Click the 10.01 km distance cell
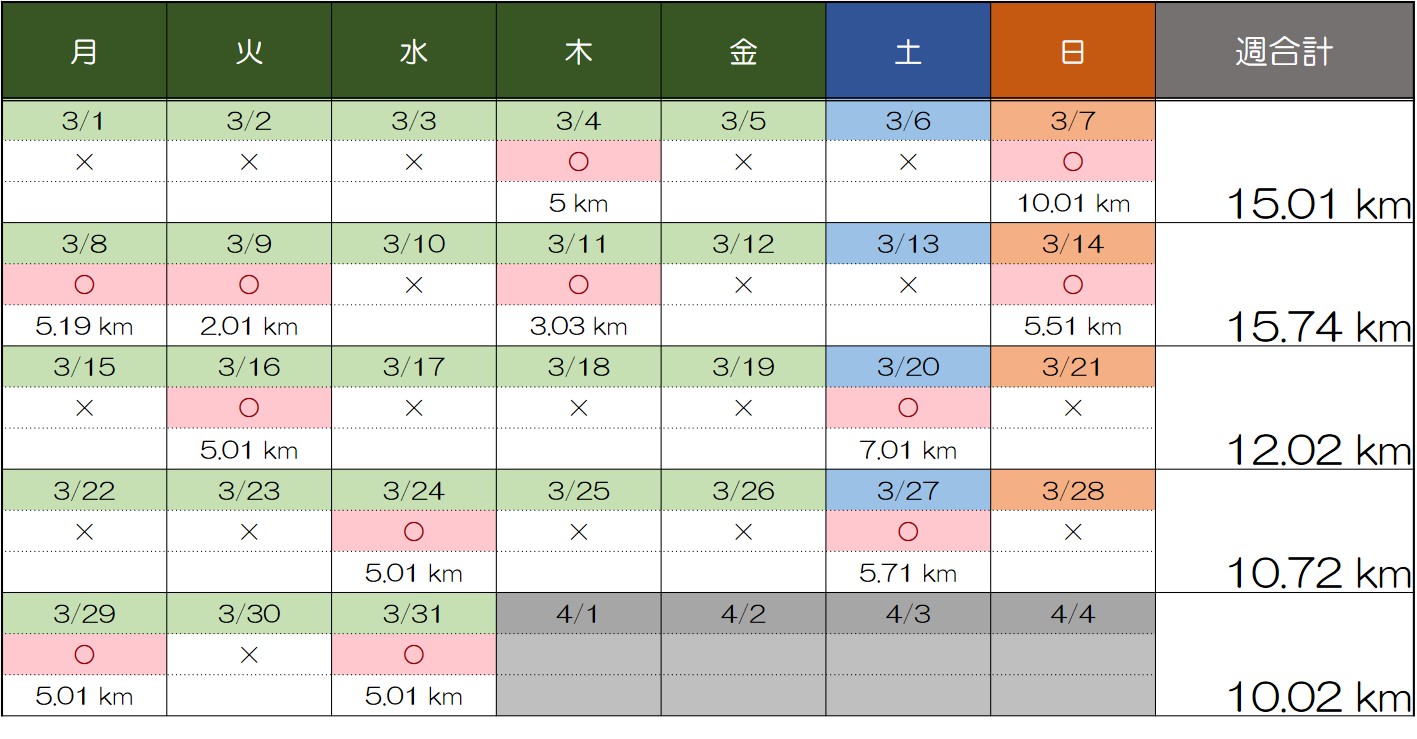The image size is (1417, 739). (x=1073, y=203)
